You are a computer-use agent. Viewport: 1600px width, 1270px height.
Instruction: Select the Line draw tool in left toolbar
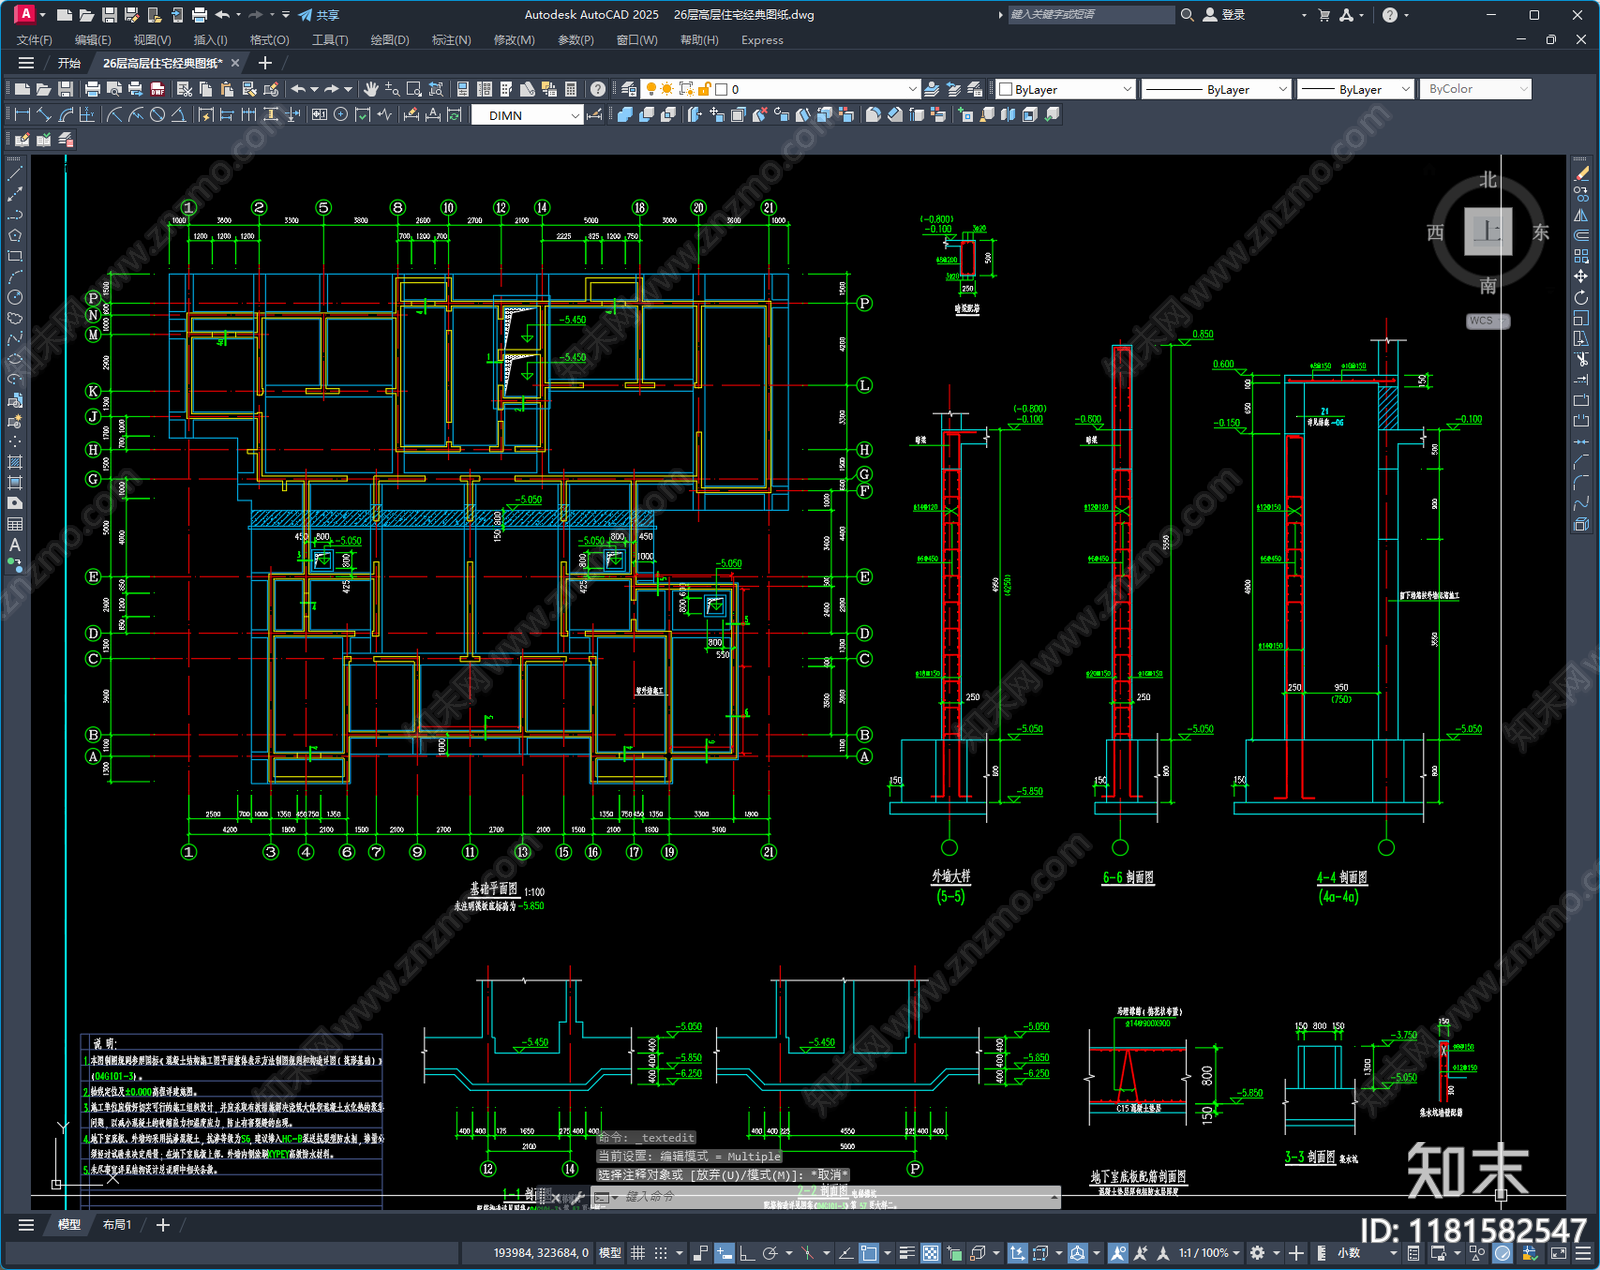[15, 173]
